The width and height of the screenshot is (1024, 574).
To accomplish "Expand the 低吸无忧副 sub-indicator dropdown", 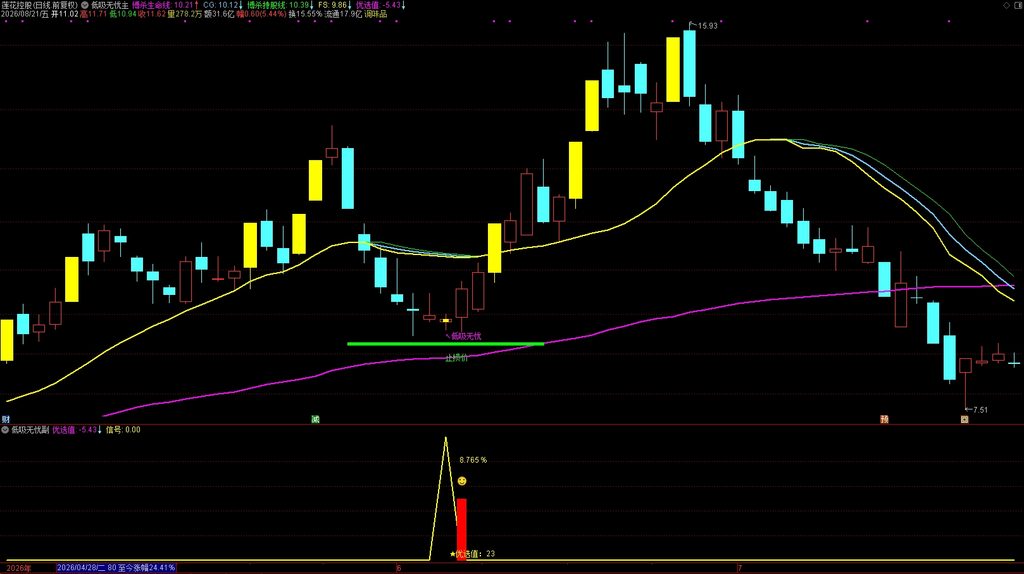I will (5, 430).
